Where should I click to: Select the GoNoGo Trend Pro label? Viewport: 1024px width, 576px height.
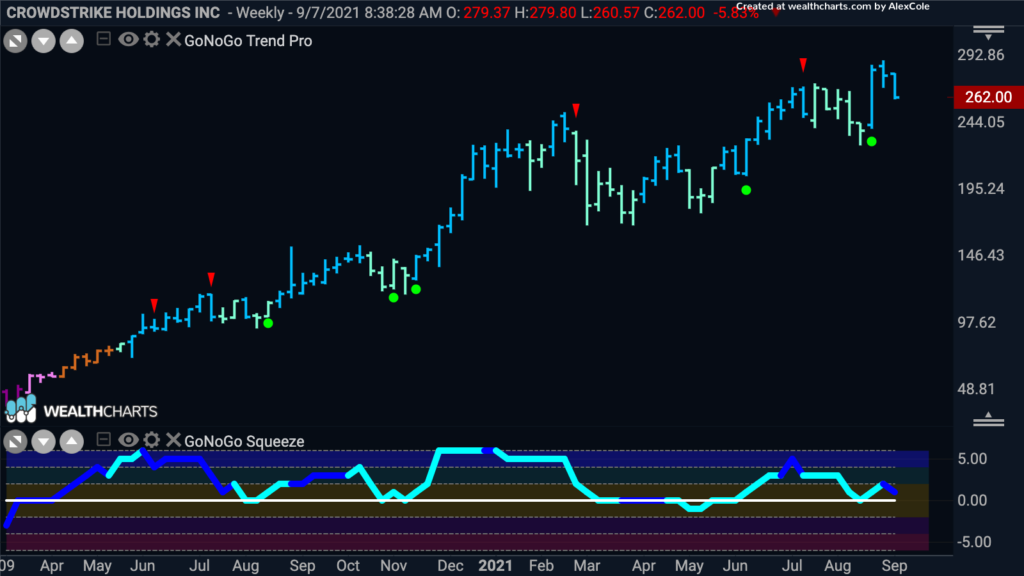click(x=248, y=40)
